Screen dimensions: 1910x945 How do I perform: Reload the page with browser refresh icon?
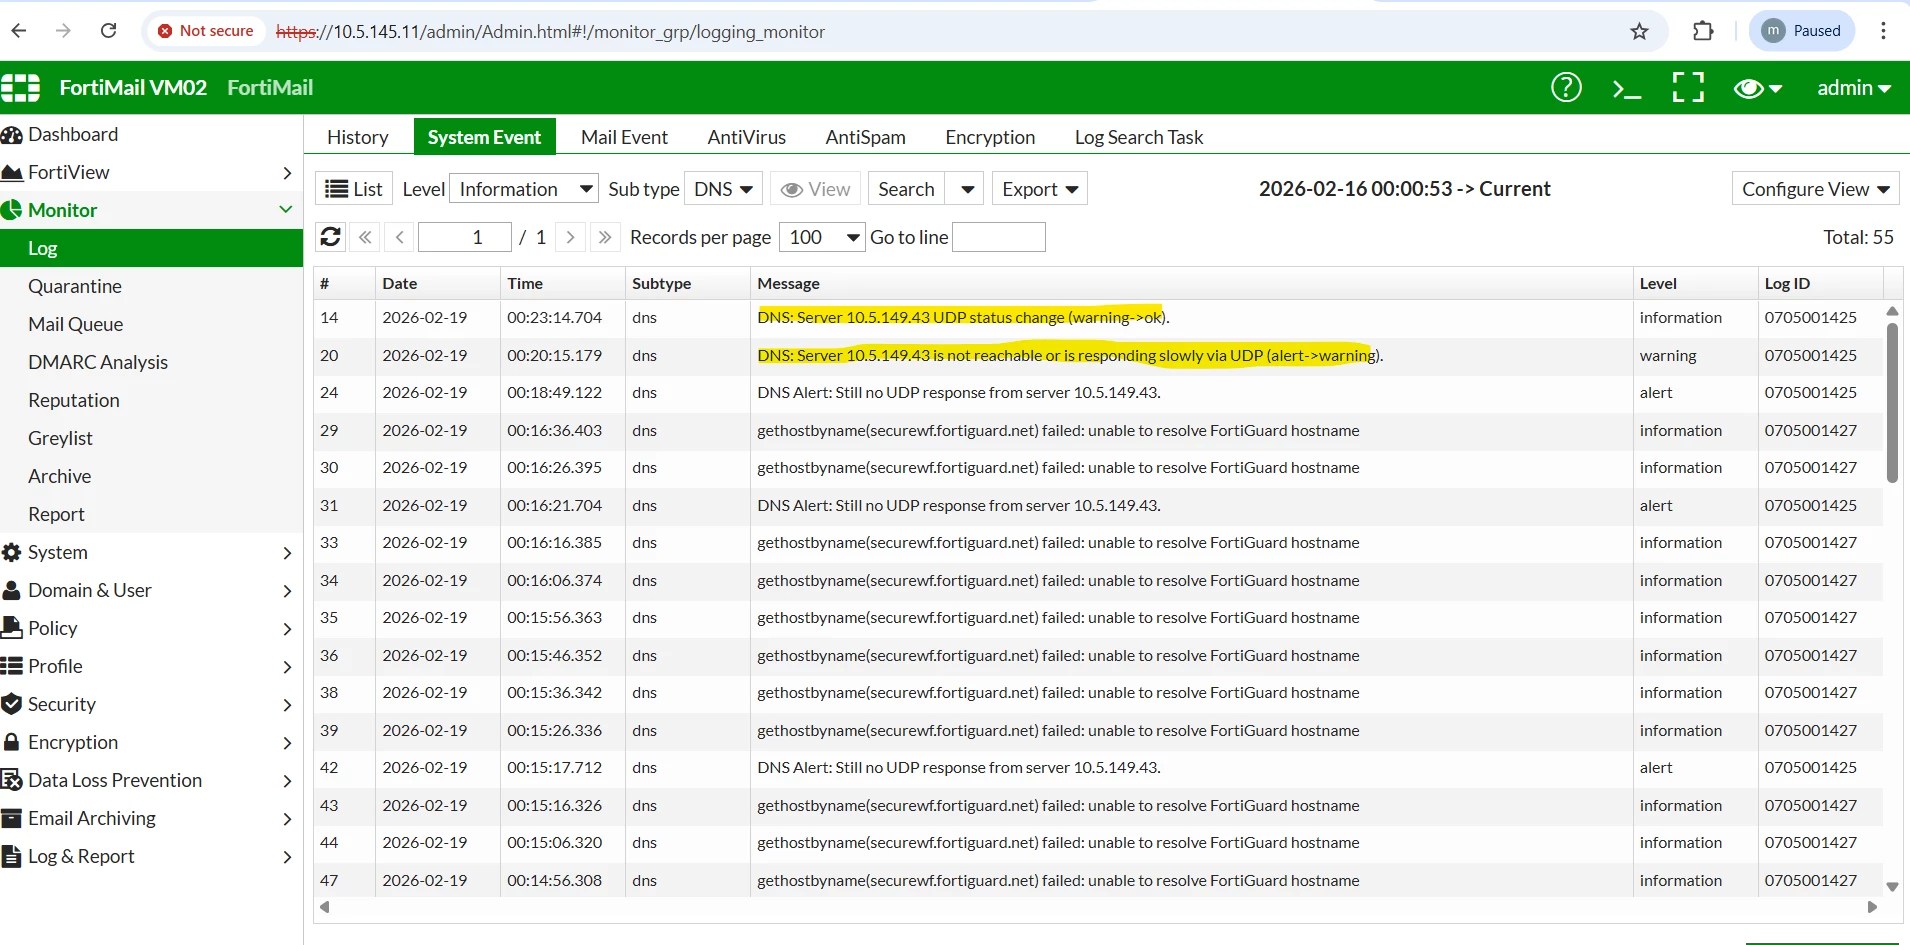coord(108,31)
